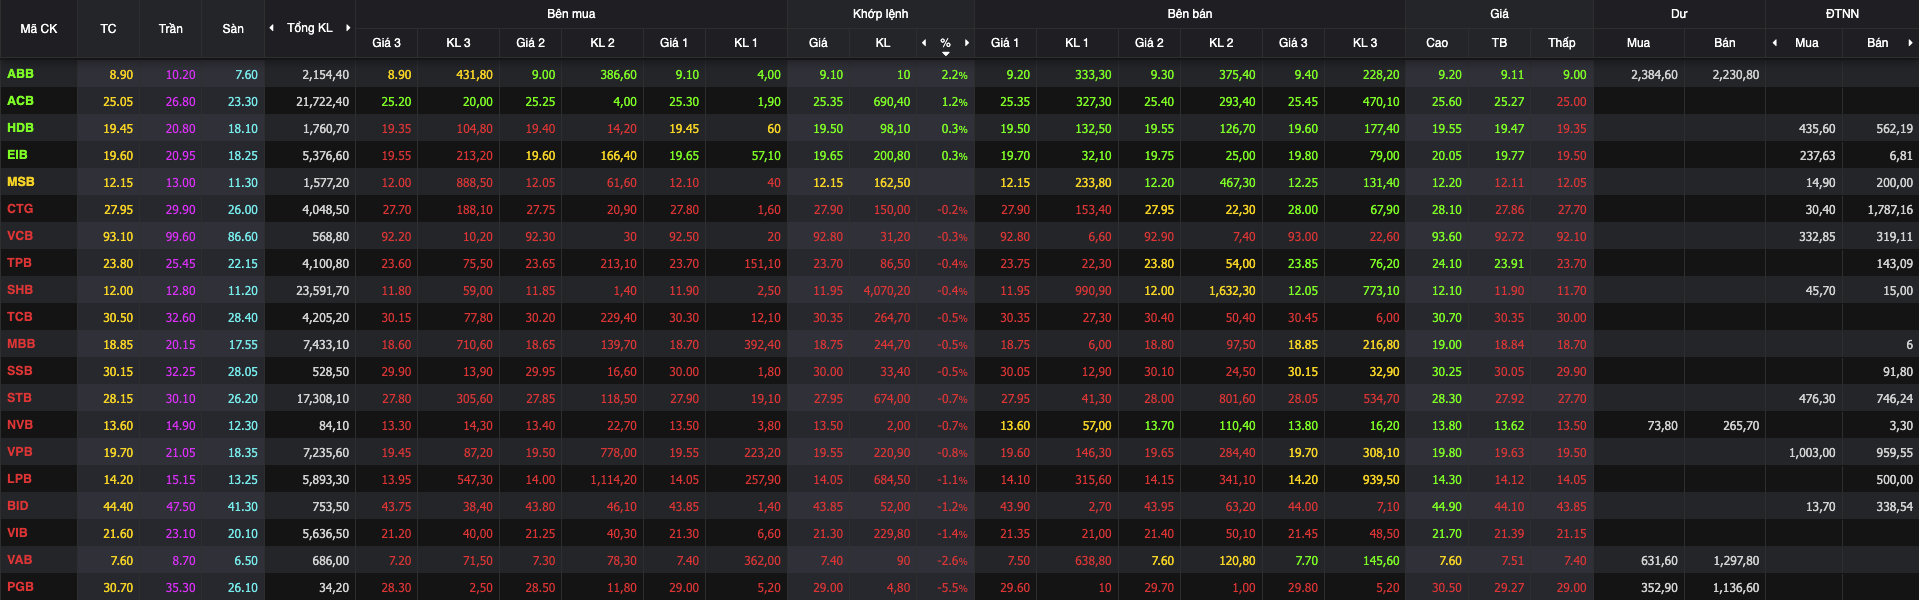Viewport: 1919px width, 600px height.
Task: Click the Cao column header
Action: pos(1437,43)
